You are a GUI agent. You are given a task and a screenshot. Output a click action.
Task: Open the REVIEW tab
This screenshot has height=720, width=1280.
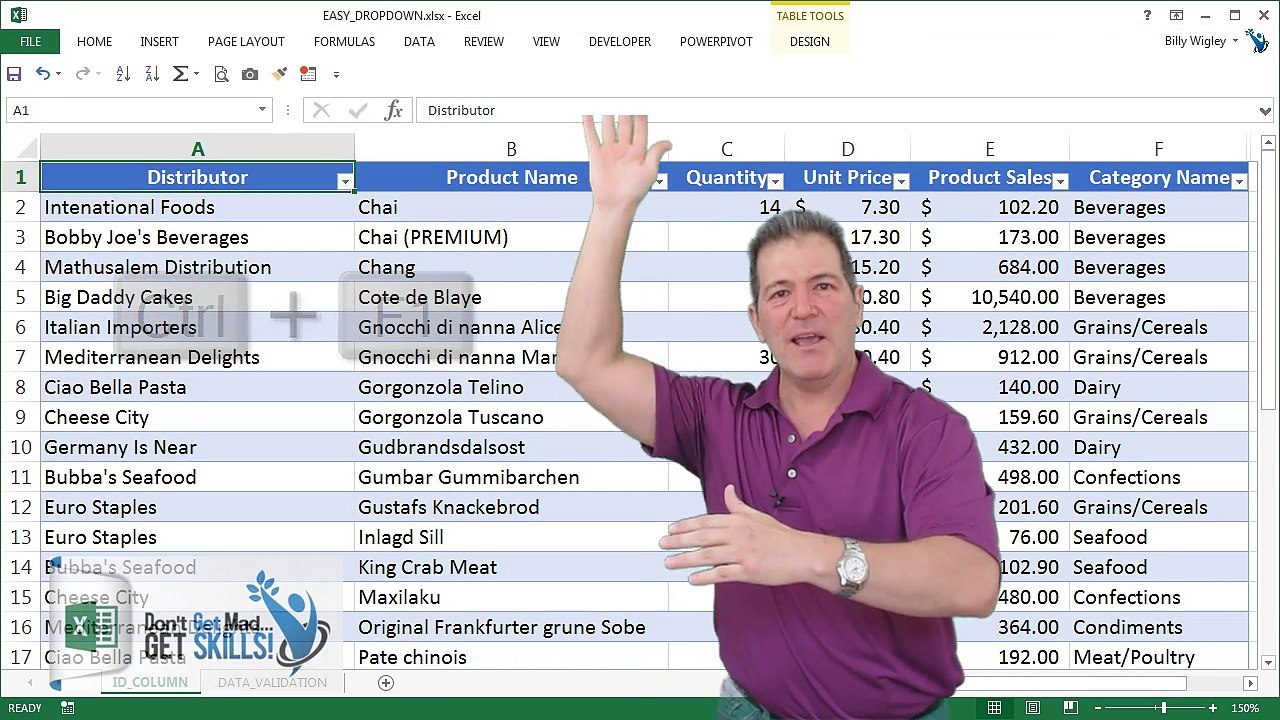pyautogui.click(x=483, y=42)
